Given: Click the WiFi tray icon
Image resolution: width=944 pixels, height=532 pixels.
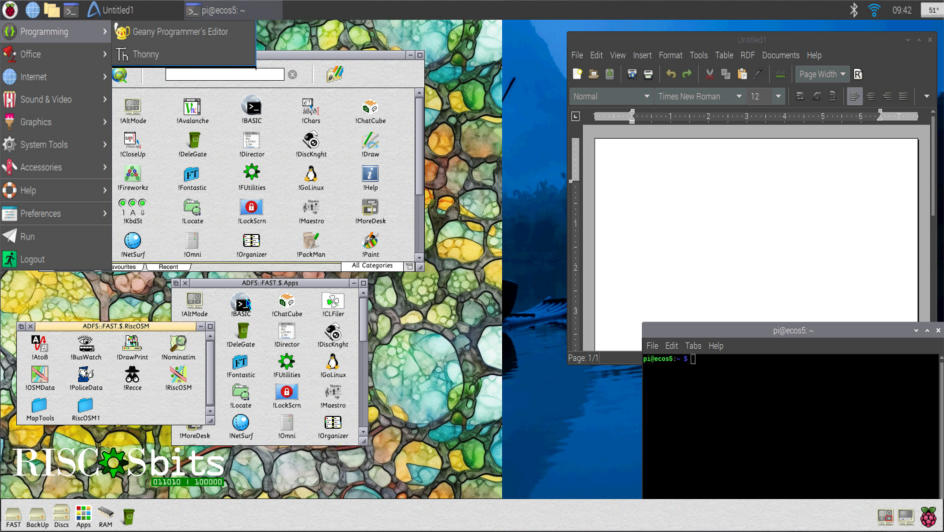Looking at the screenshot, I should point(874,10).
